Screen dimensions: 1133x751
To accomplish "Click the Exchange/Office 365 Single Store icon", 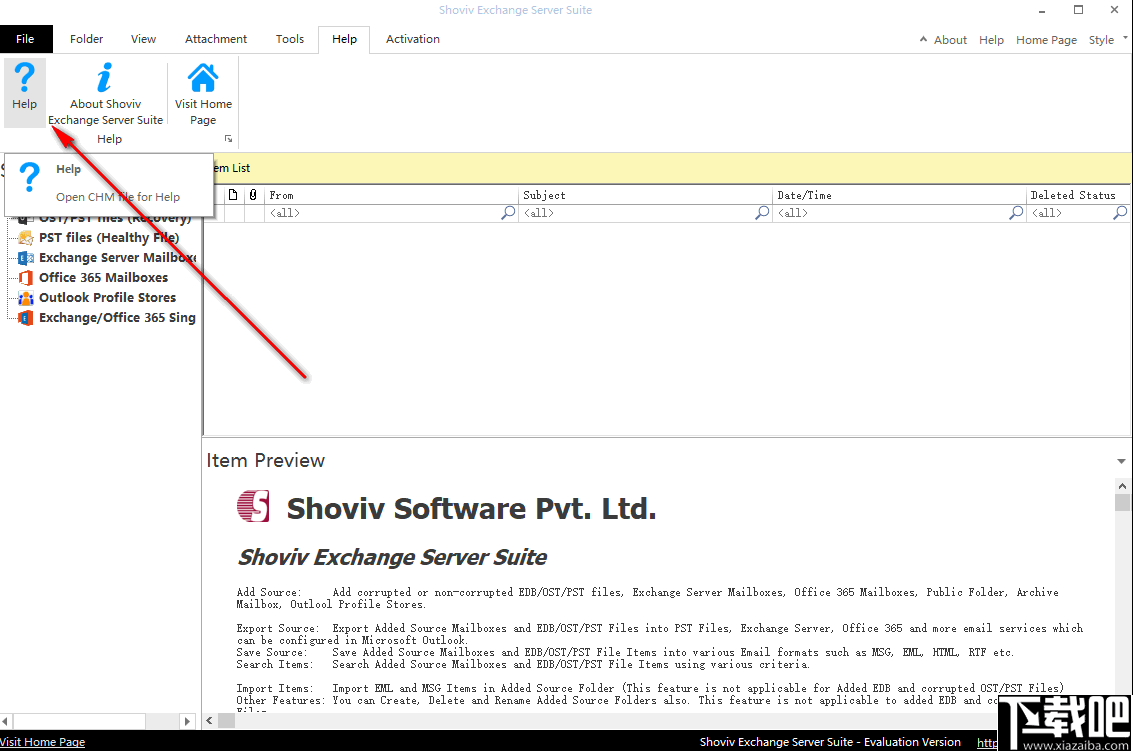I will [25, 317].
